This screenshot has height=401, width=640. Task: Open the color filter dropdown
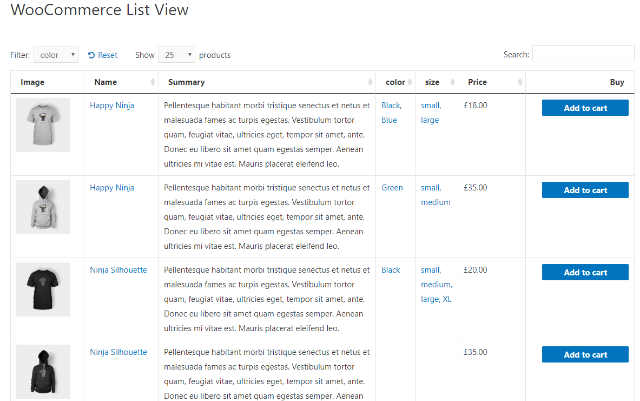point(56,55)
